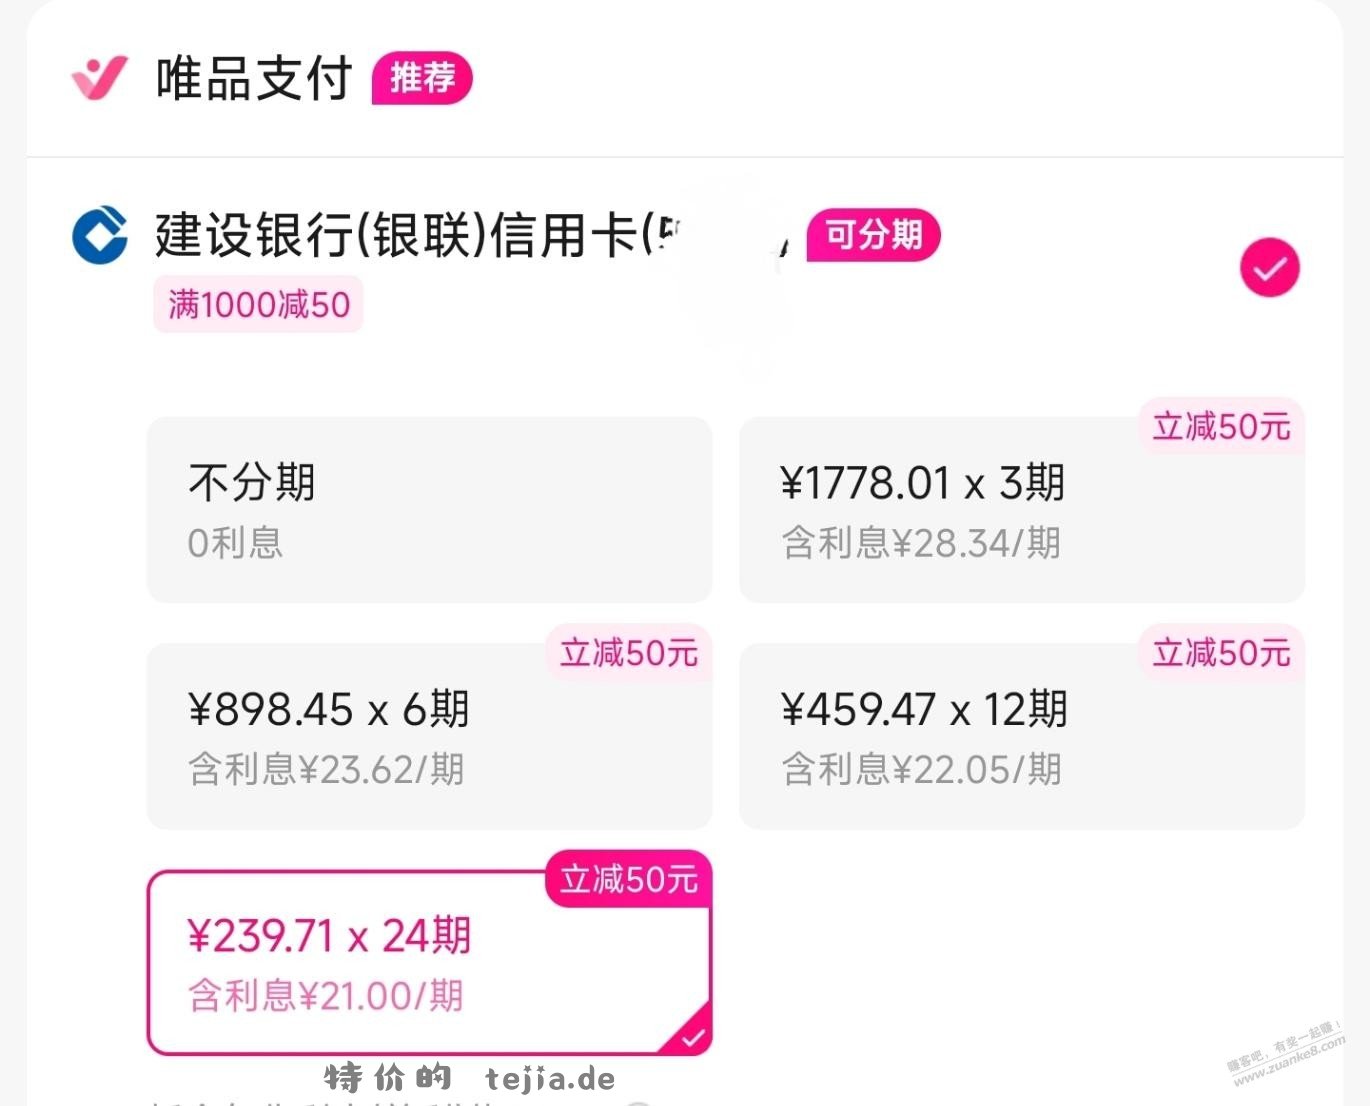
Task: Choose the ¥1778.01 x 3期 installment plan
Action: click(x=1021, y=510)
